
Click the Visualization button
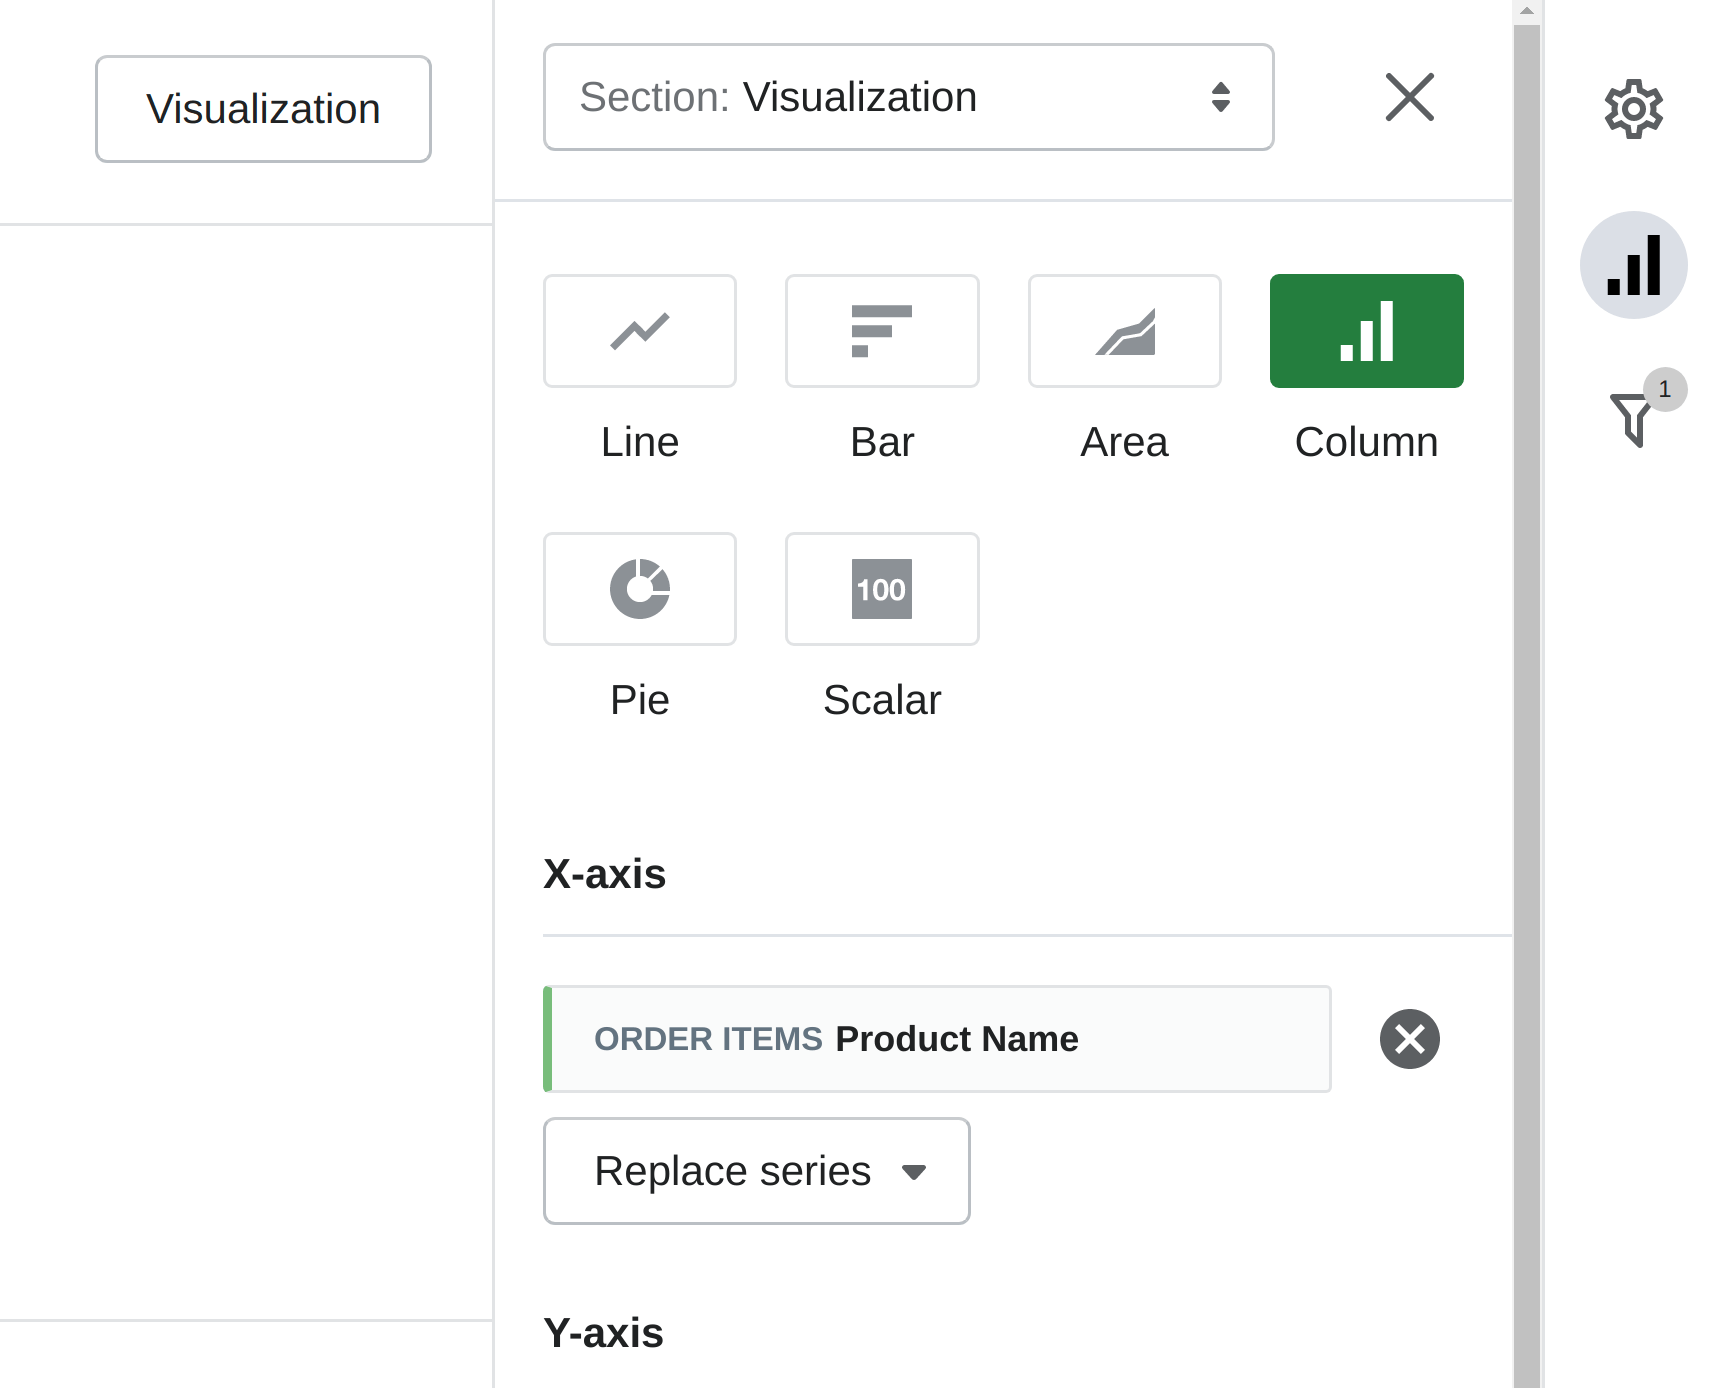[263, 108]
